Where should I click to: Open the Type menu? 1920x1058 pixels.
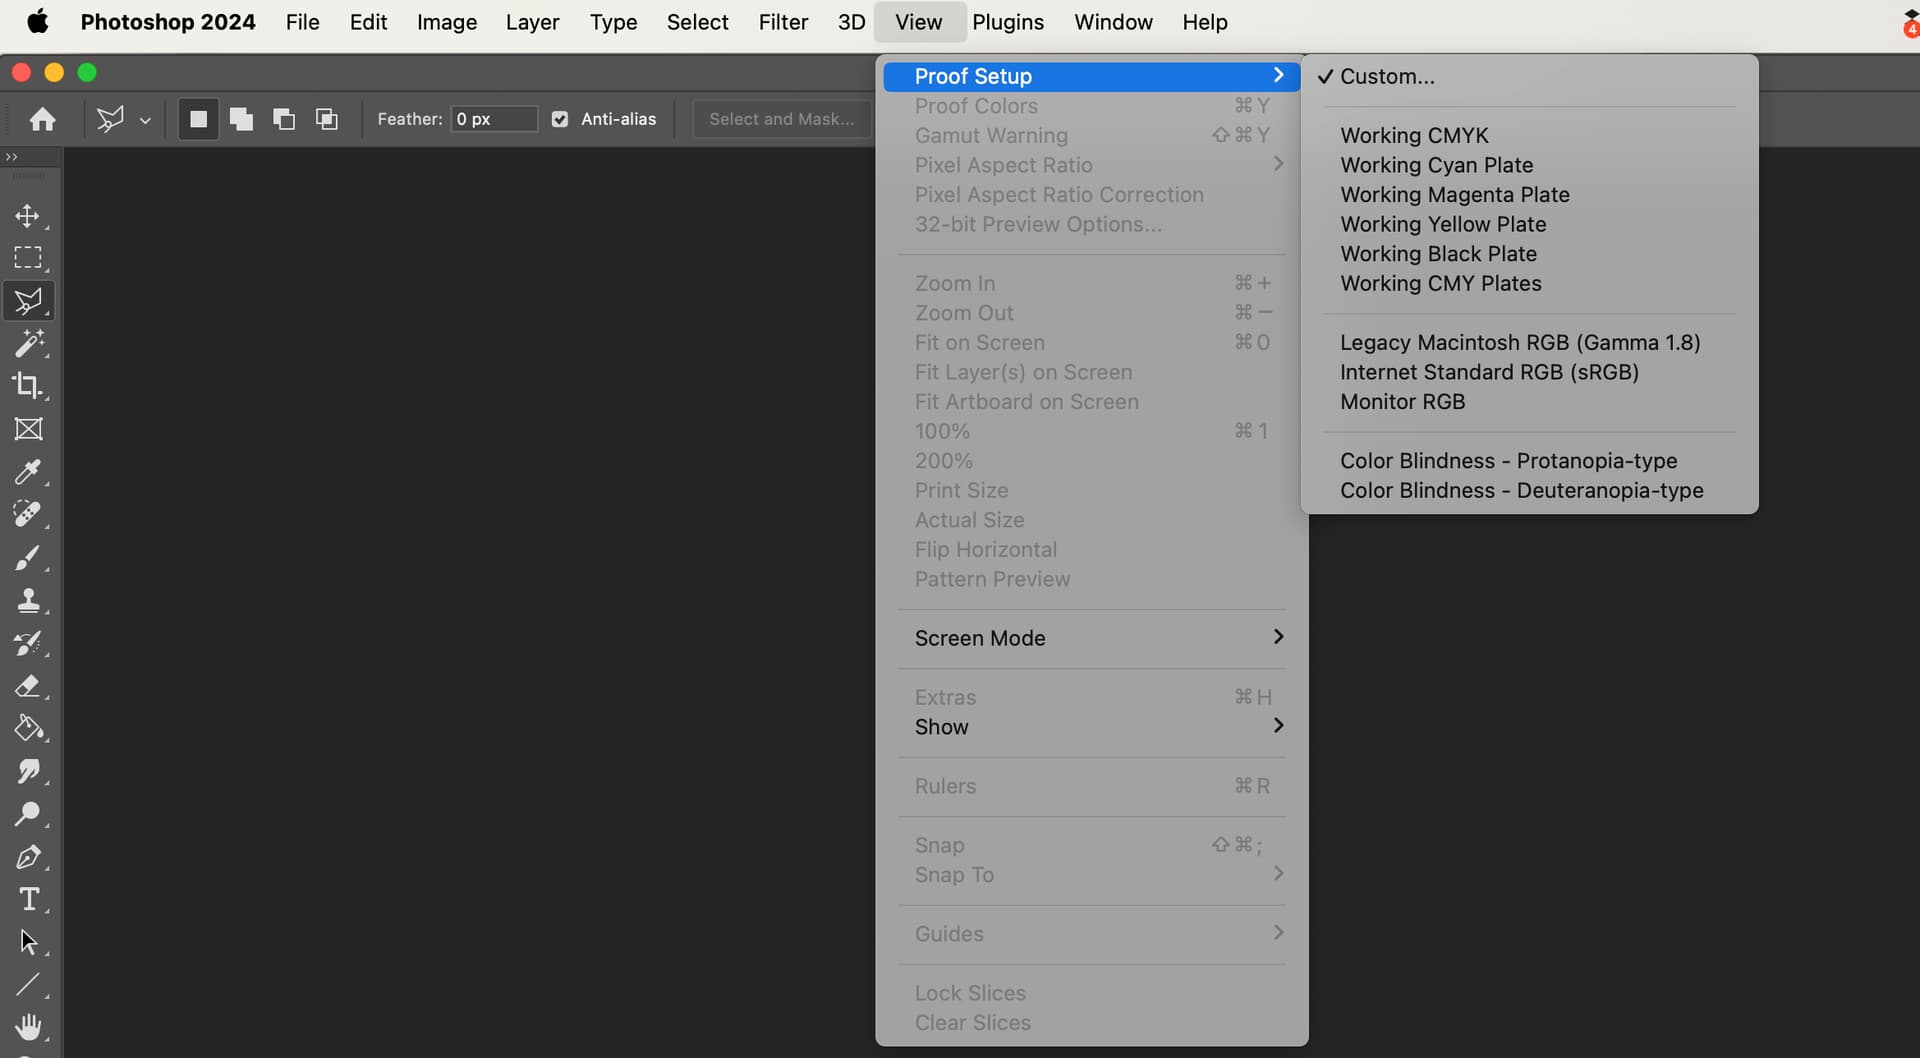[613, 22]
